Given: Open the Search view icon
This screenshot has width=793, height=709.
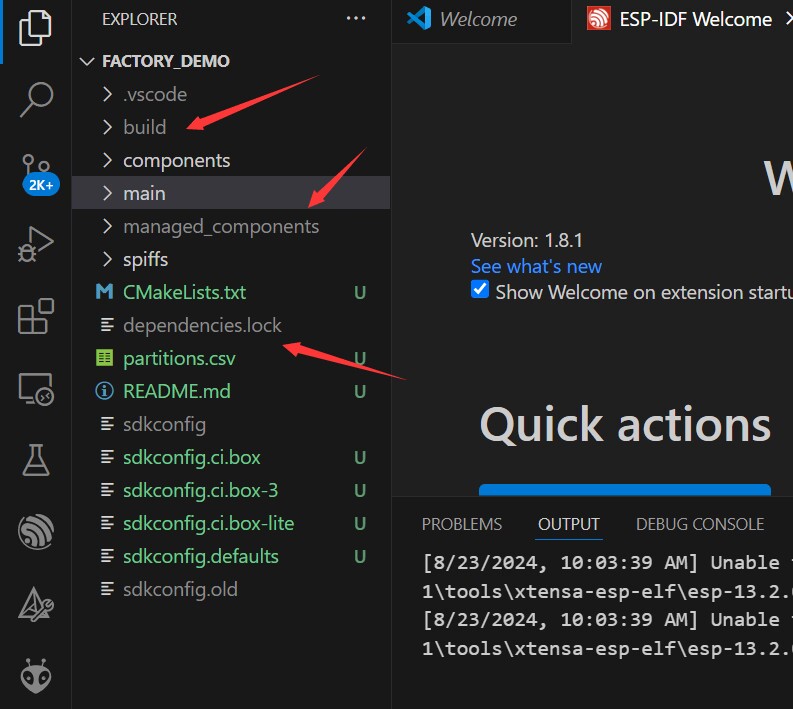Looking at the screenshot, I should (36, 99).
